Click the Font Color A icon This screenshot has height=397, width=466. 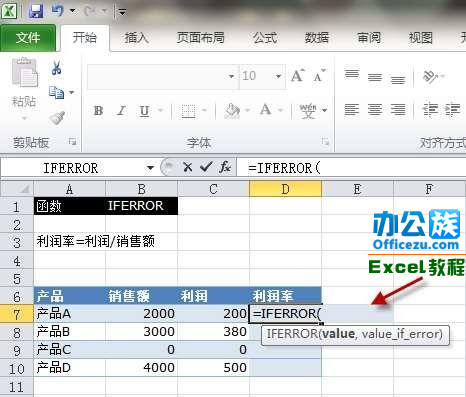coord(266,110)
